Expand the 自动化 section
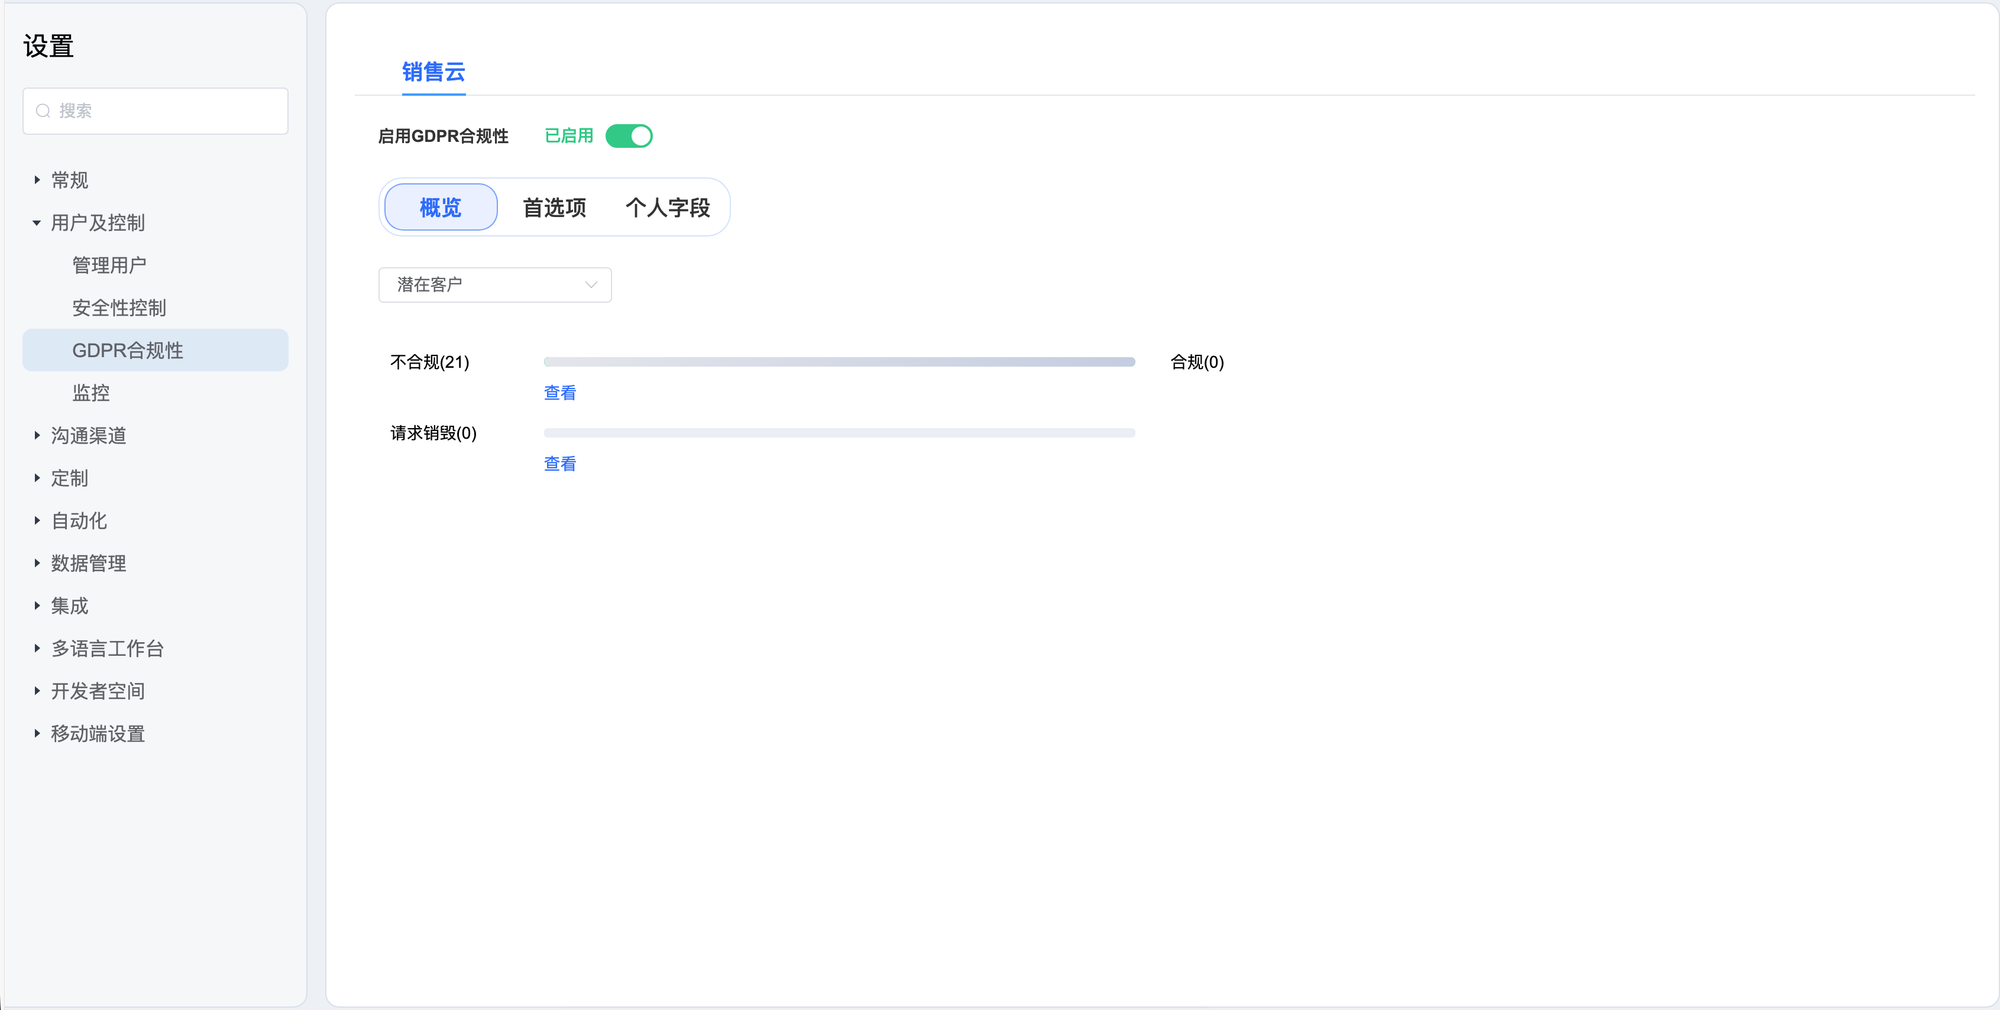Viewport: 2000px width, 1010px height. pyautogui.click(x=79, y=521)
